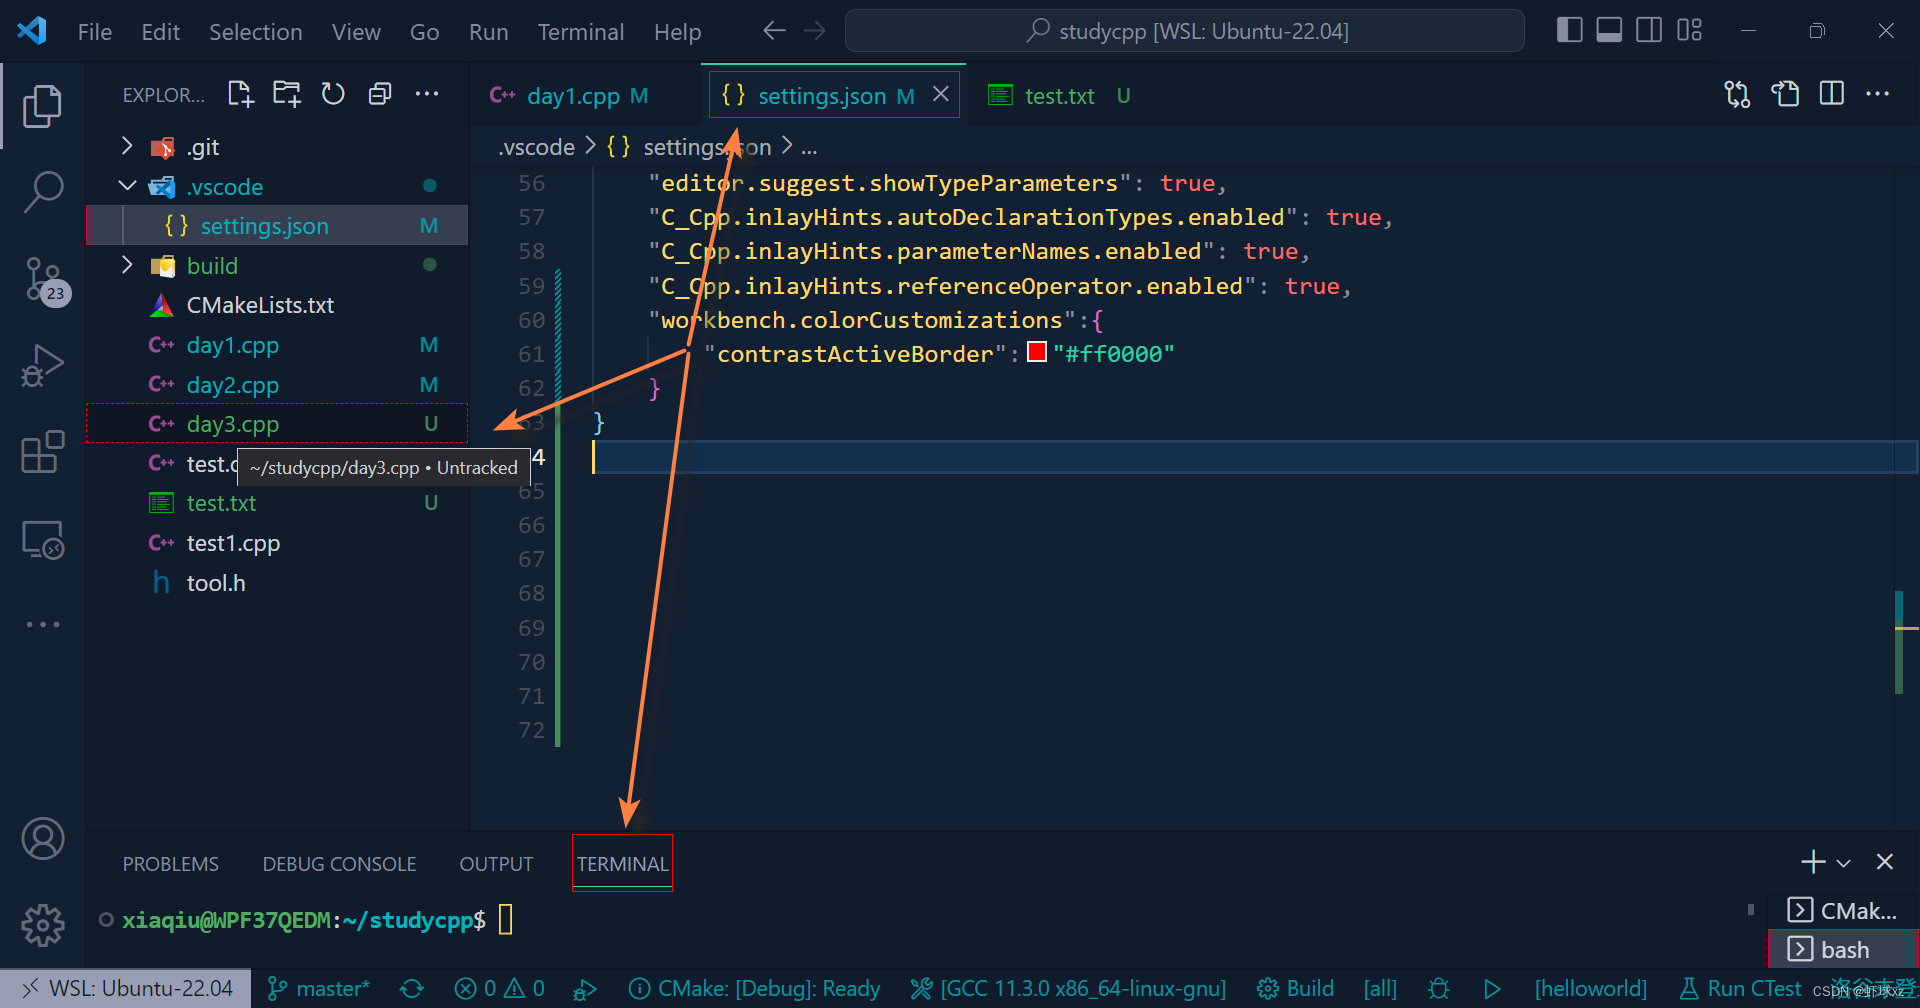Click New Folder icon in Explorer header
Viewport: 1920px width, 1008px height.
point(287,94)
